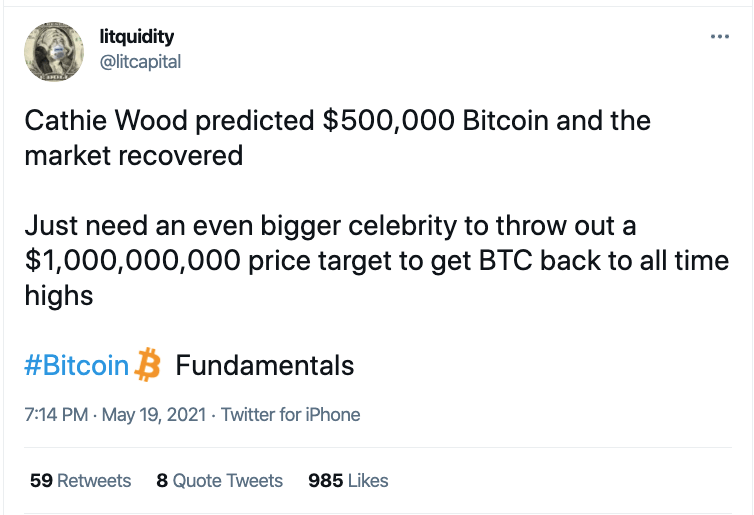Viewport: 754px width, 515px height.
Task: Show the 985 Likes list
Action: tap(348, 481)
